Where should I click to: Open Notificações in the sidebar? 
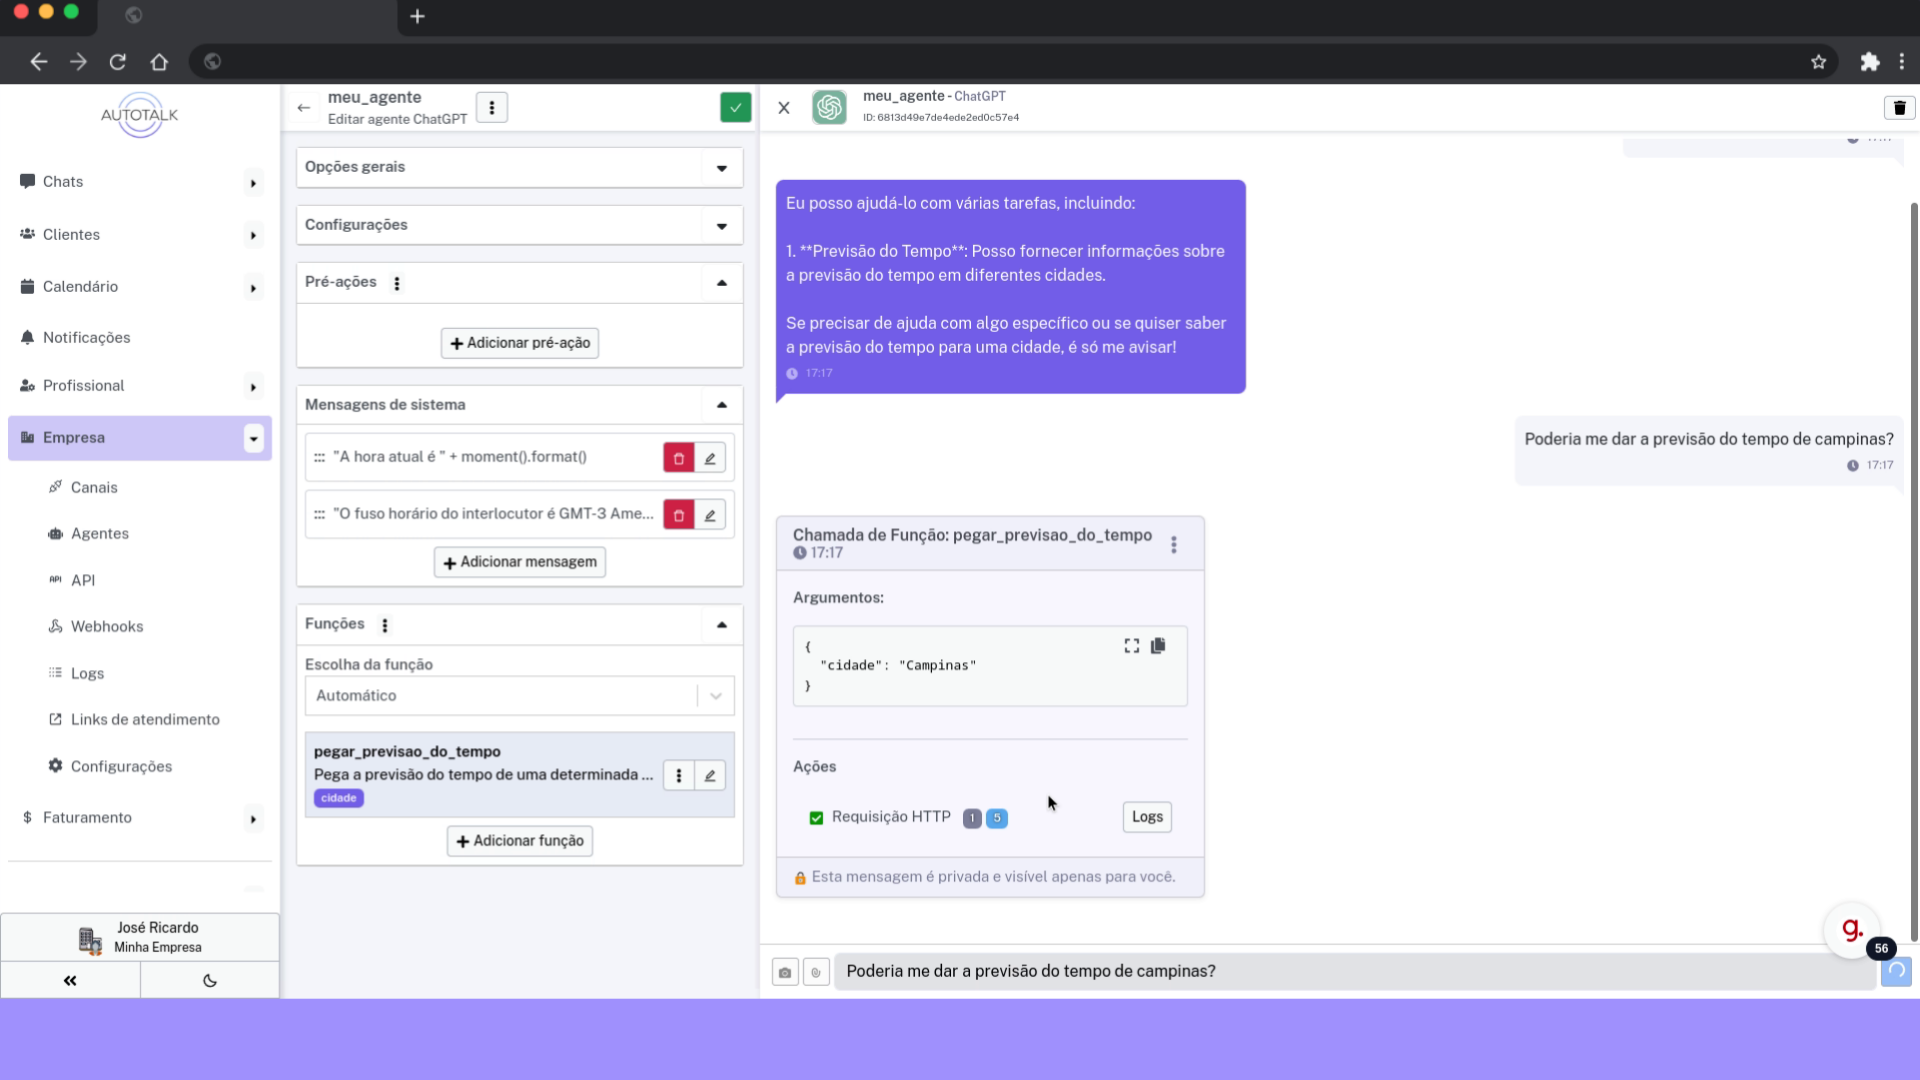(x=86, y=338)
